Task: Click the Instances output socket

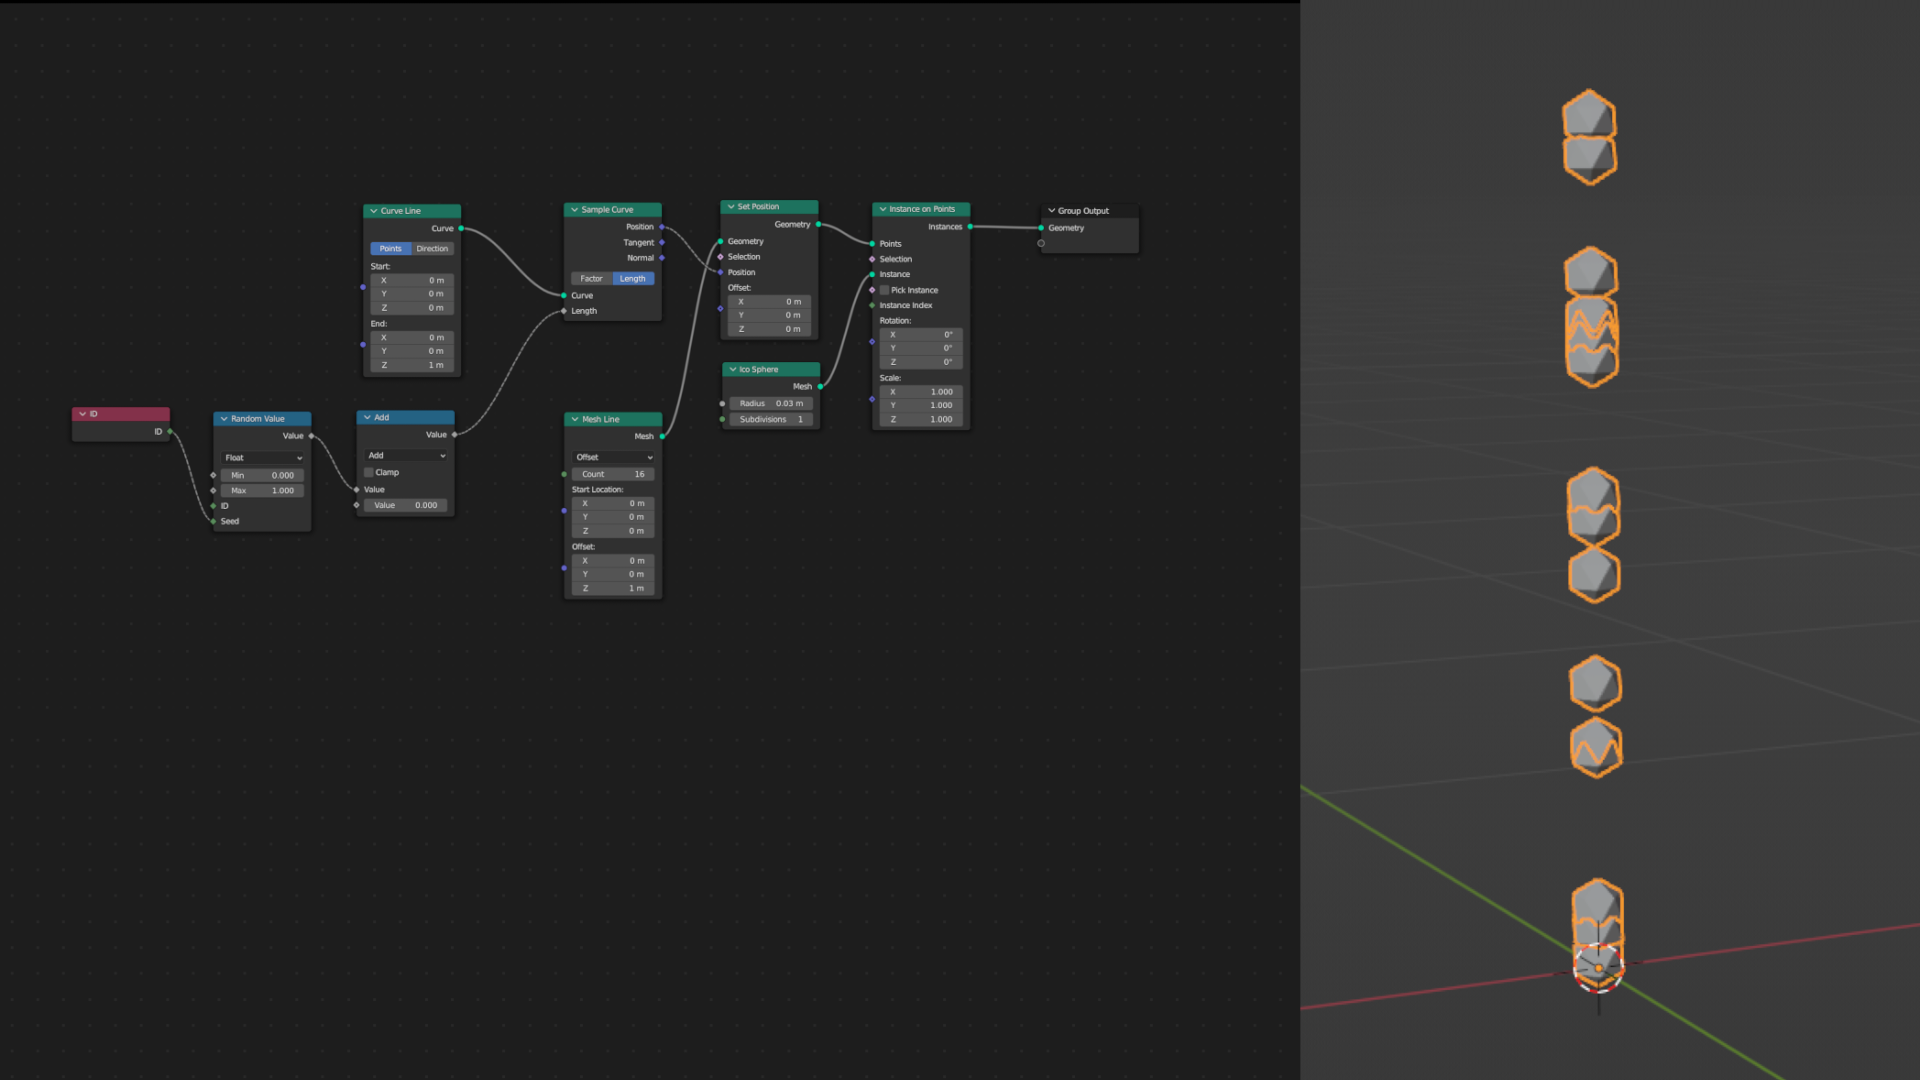Action: click(x=970, y=227)
